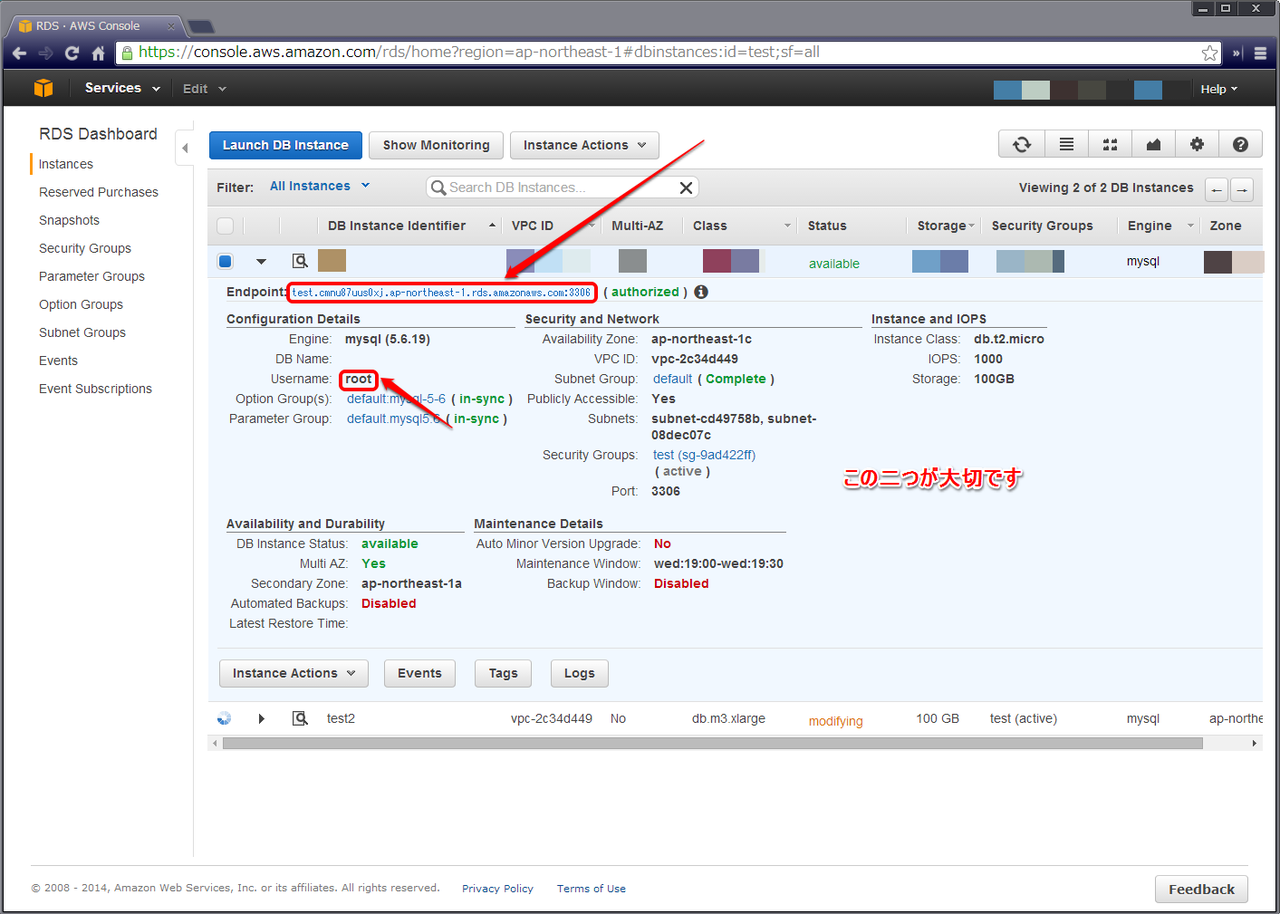Go to the browser home page
Image resolution: width=1280 pixels, height=914 pixels.
(x=98, y=52)
